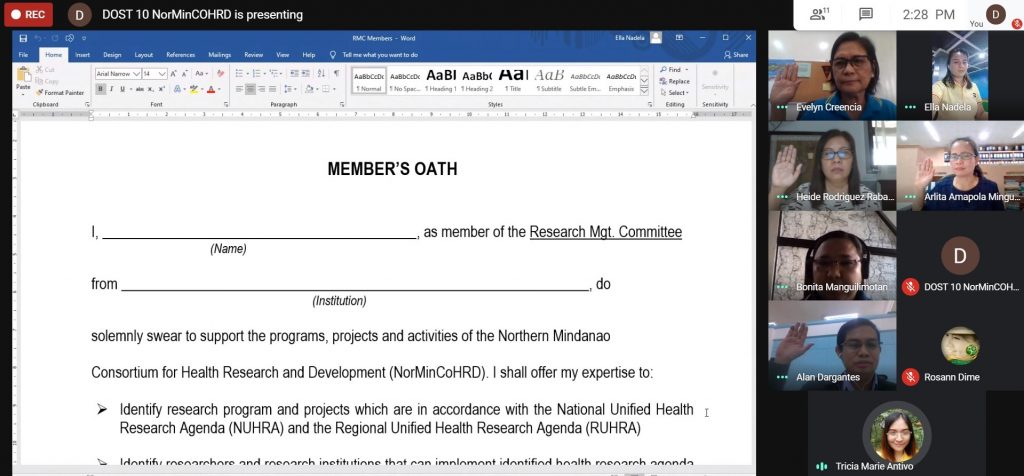Switch to the References tab
Viewport: 1024px width, 476px height.
pos(180,55)
